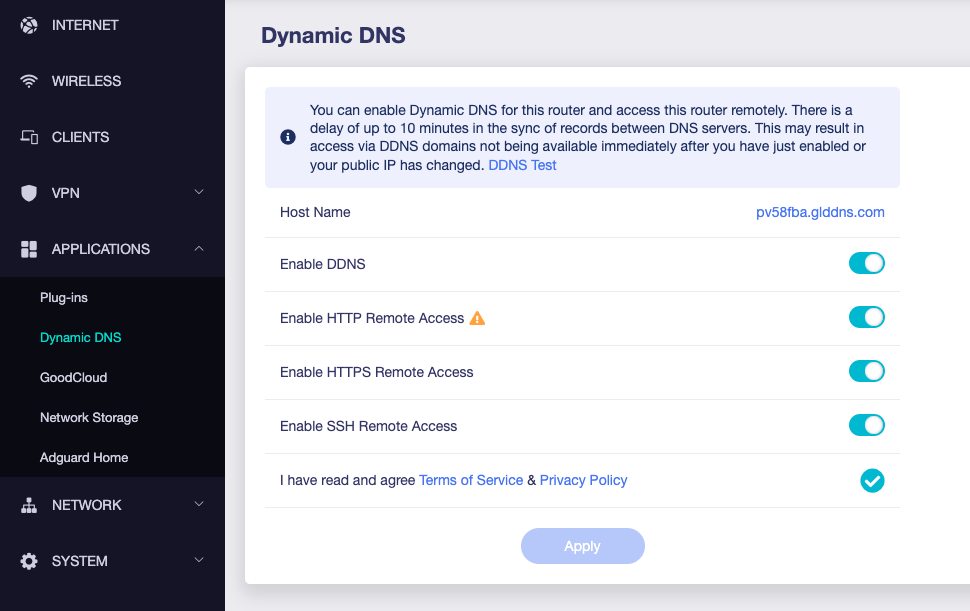The width and height of the screenshot is (970, 611).
Task: Click the VPN shield icon
Action: coord(28,193)
